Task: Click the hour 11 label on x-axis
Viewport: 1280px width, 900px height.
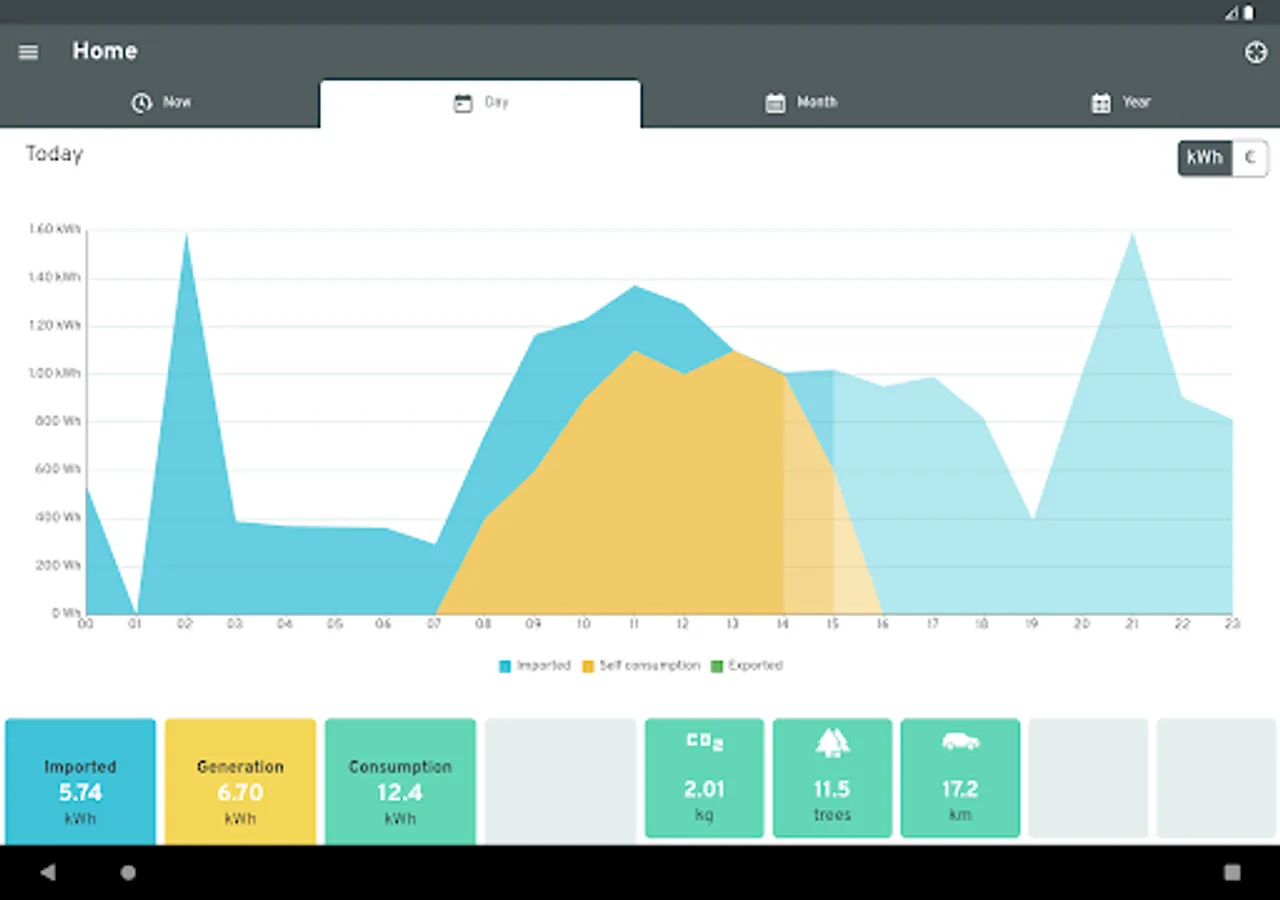Action: pos(632,624)
